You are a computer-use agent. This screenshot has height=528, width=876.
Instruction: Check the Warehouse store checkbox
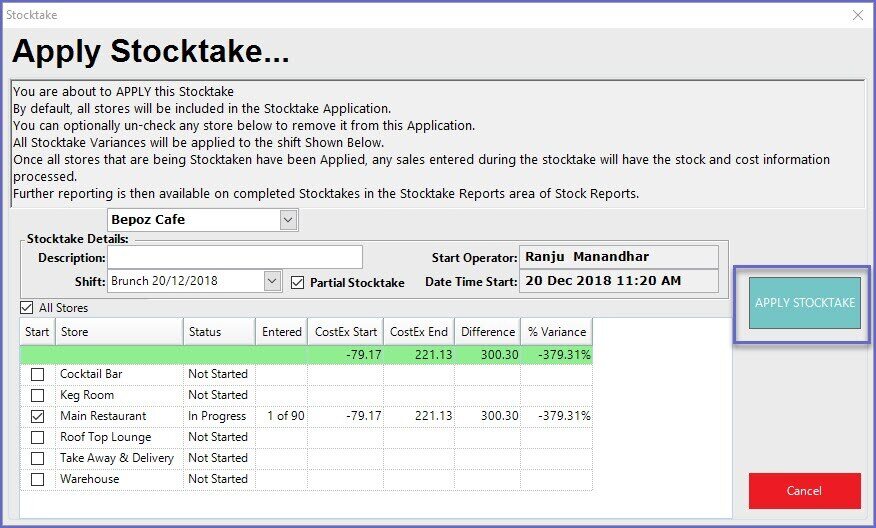pos(37,479)
